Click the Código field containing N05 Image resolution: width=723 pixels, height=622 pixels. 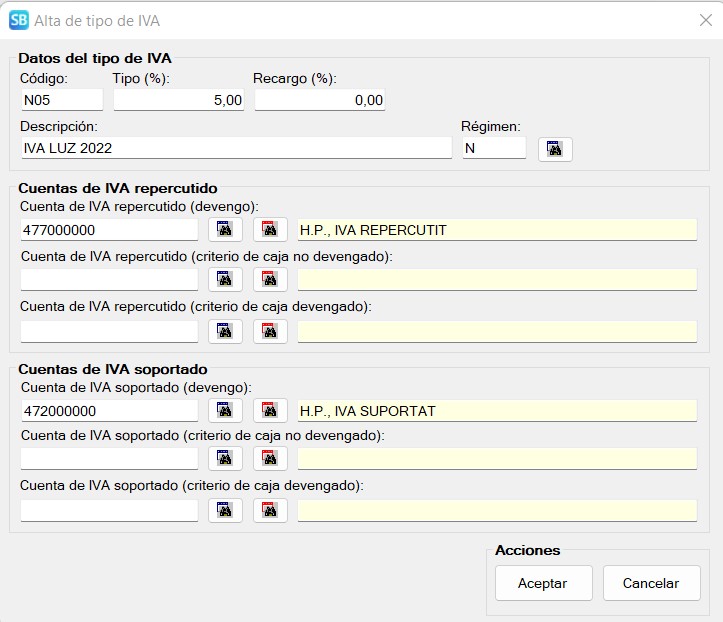(61, 100)
